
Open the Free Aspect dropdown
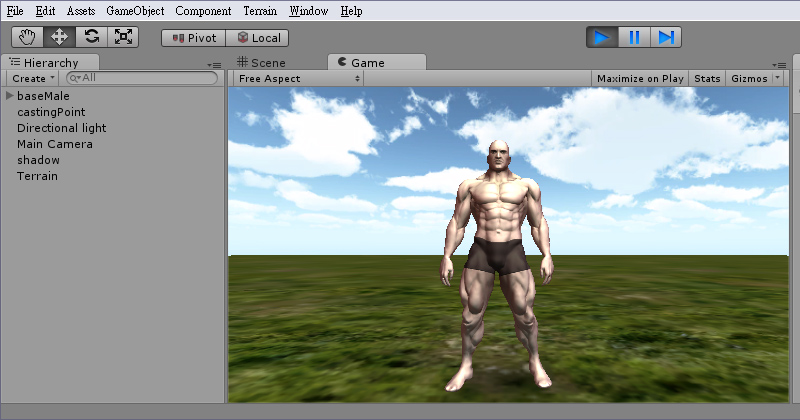pos(298,79)
